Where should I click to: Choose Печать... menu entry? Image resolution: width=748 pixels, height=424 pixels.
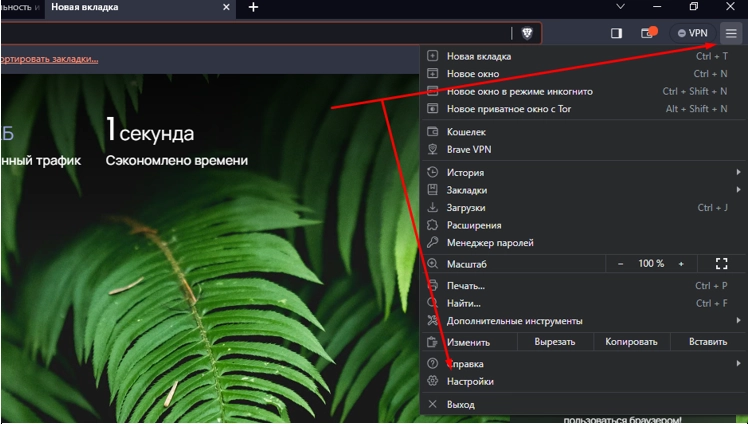coord(583,286)
